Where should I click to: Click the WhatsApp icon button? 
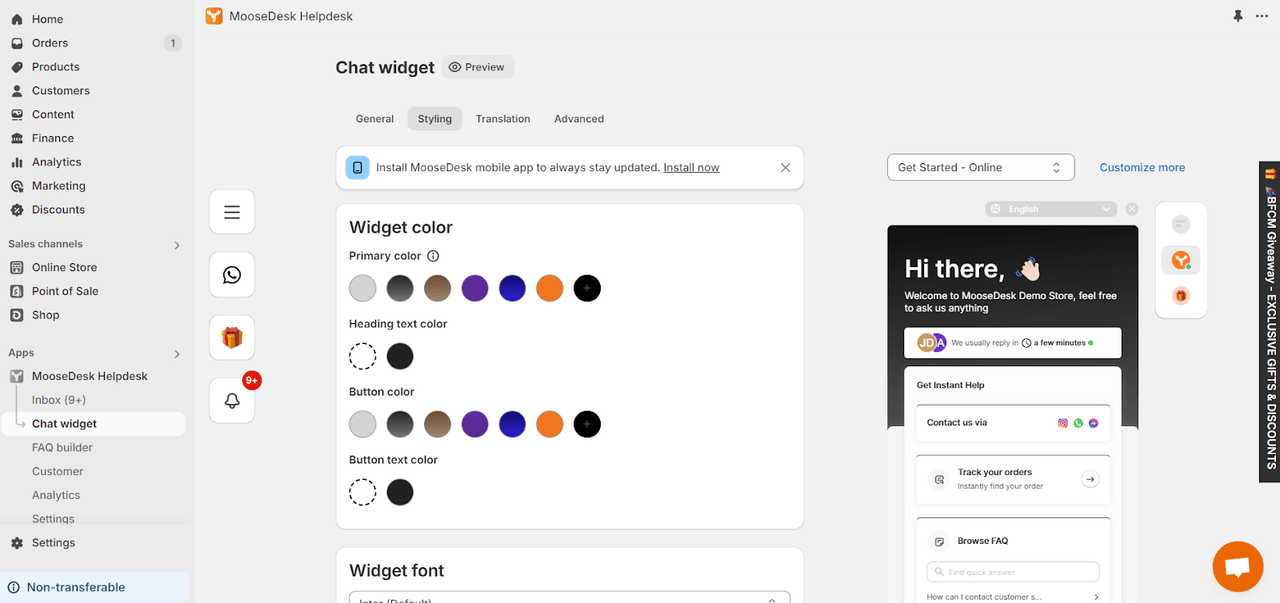[x=232, y=275]
